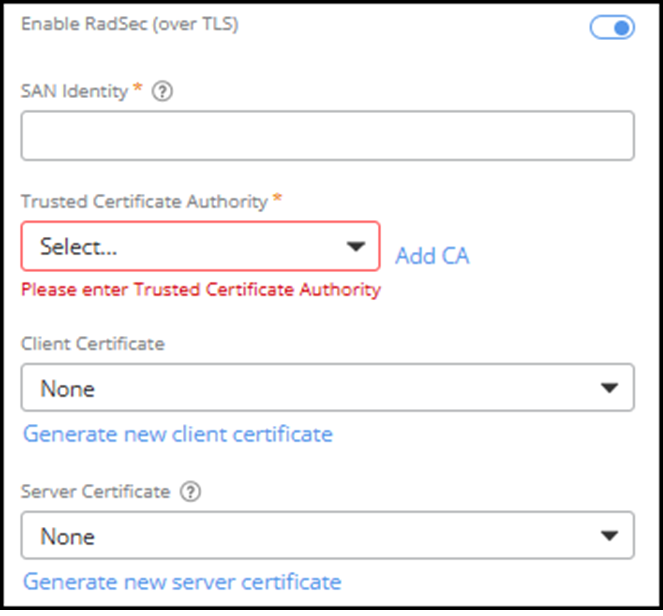This screenshot has width=663, height=616.
Task: Click the Add CA link
Action: click(x=432, y=256)
